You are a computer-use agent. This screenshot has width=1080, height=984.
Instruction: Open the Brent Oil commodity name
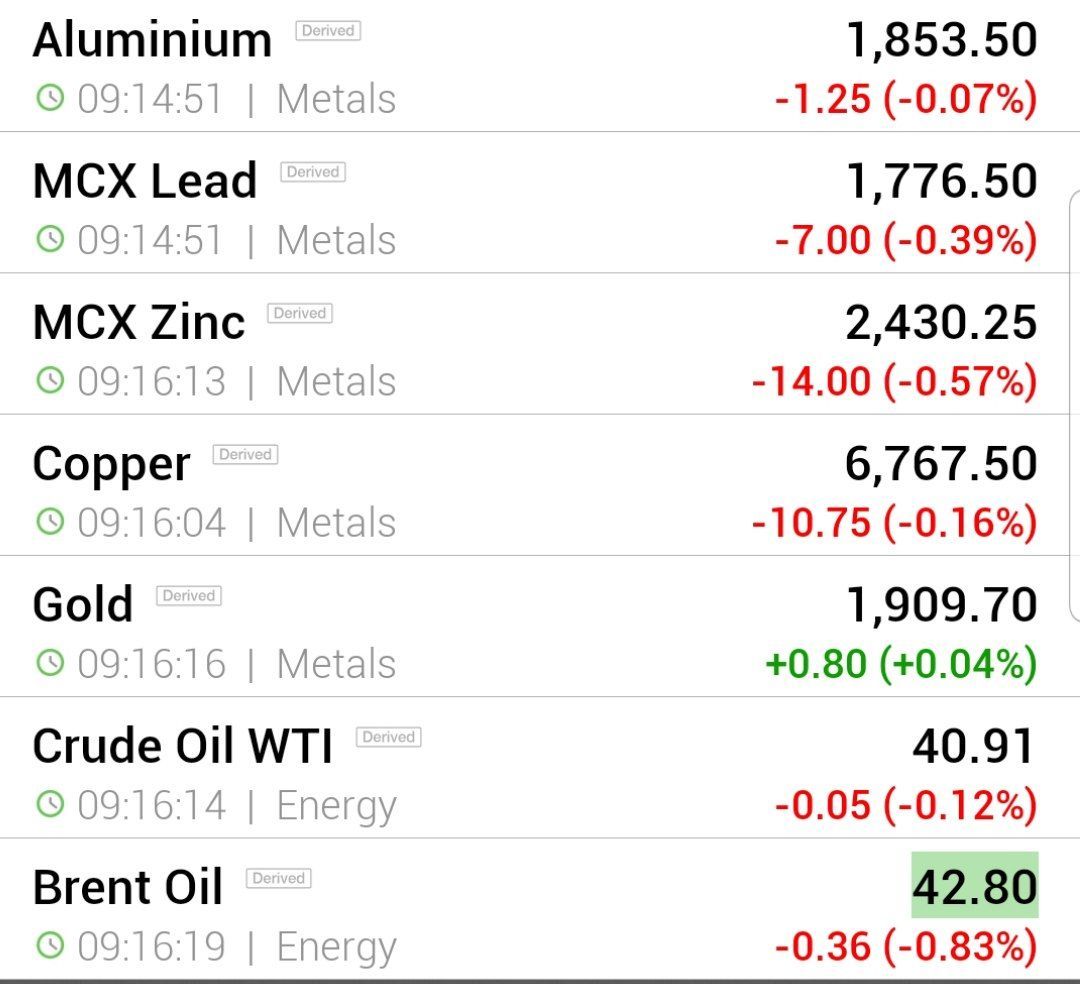(x=128, y=887)
